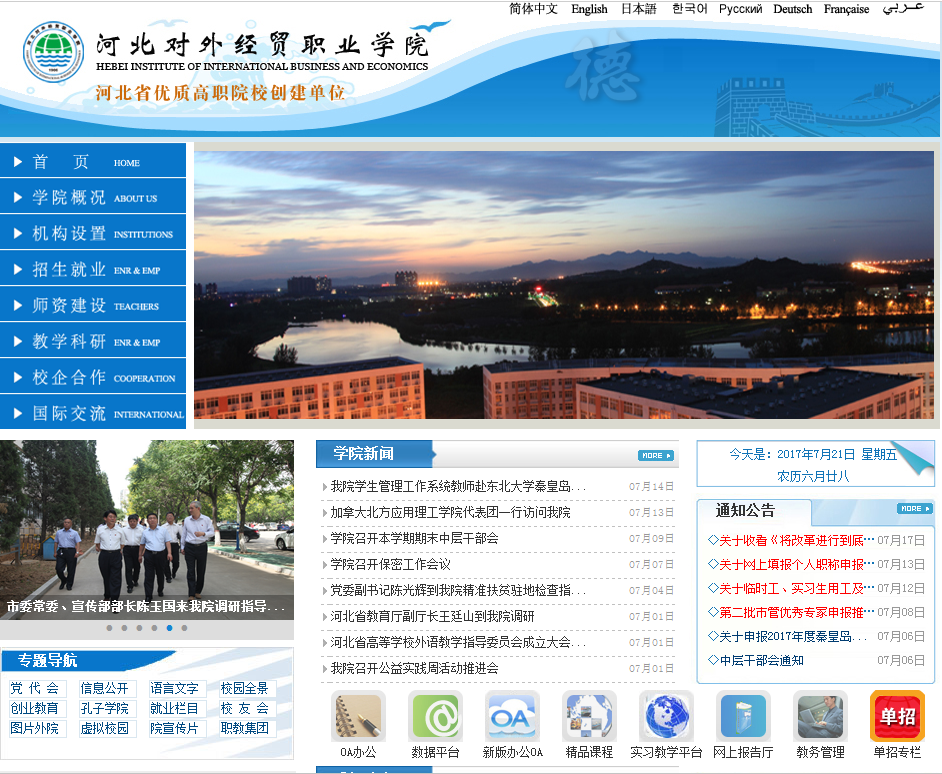
Task: Open the 实习教学平台 globe icon
Action: click(666, 717)
